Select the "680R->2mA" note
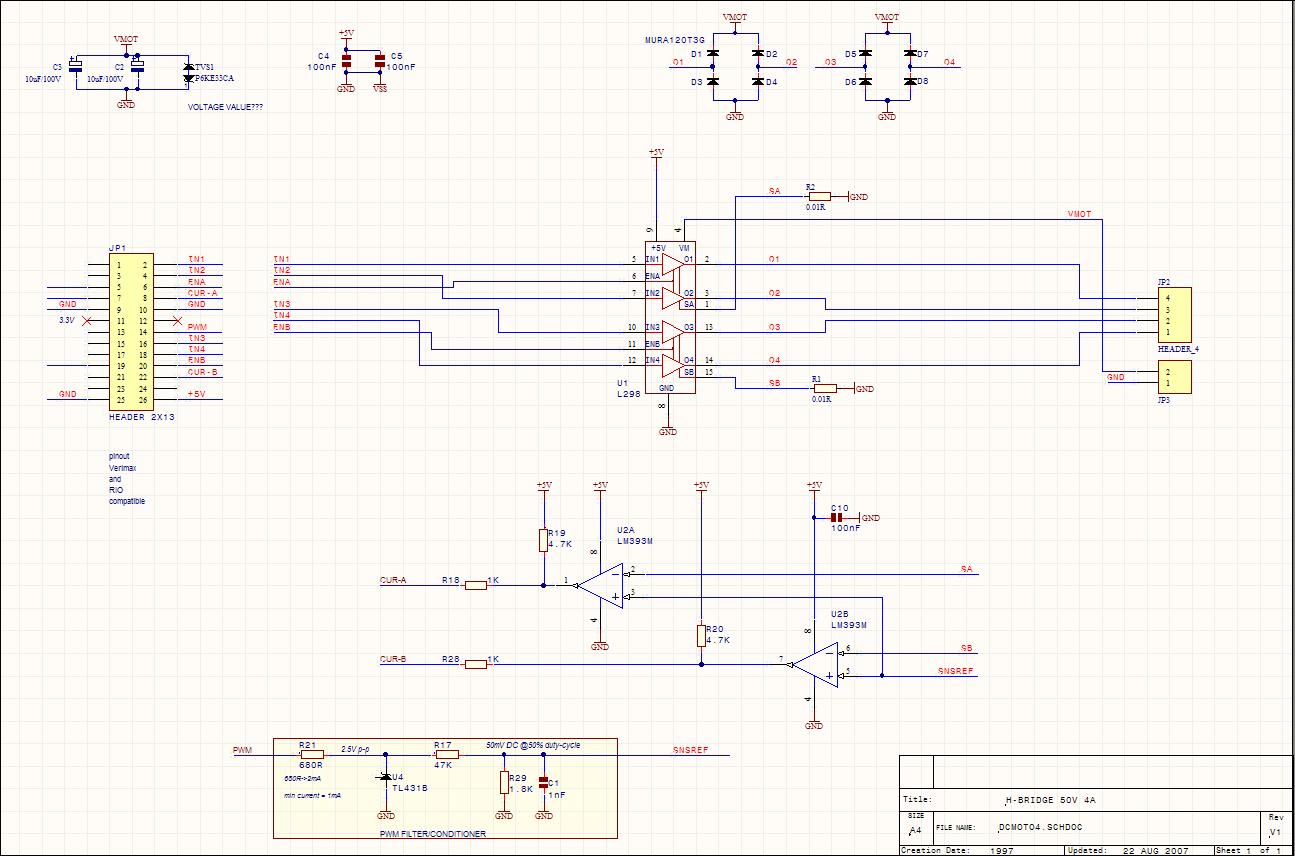The image size is (1295, 856). pos(304,778)
